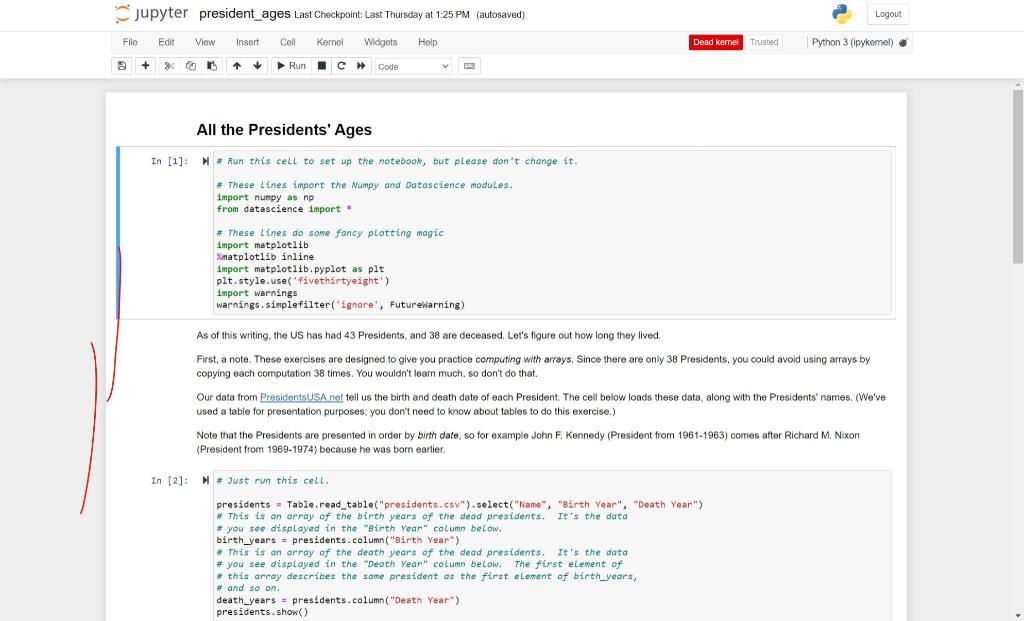Insert a new cell below
Screen dimensions: 1024x621
(x=145, y=65)
